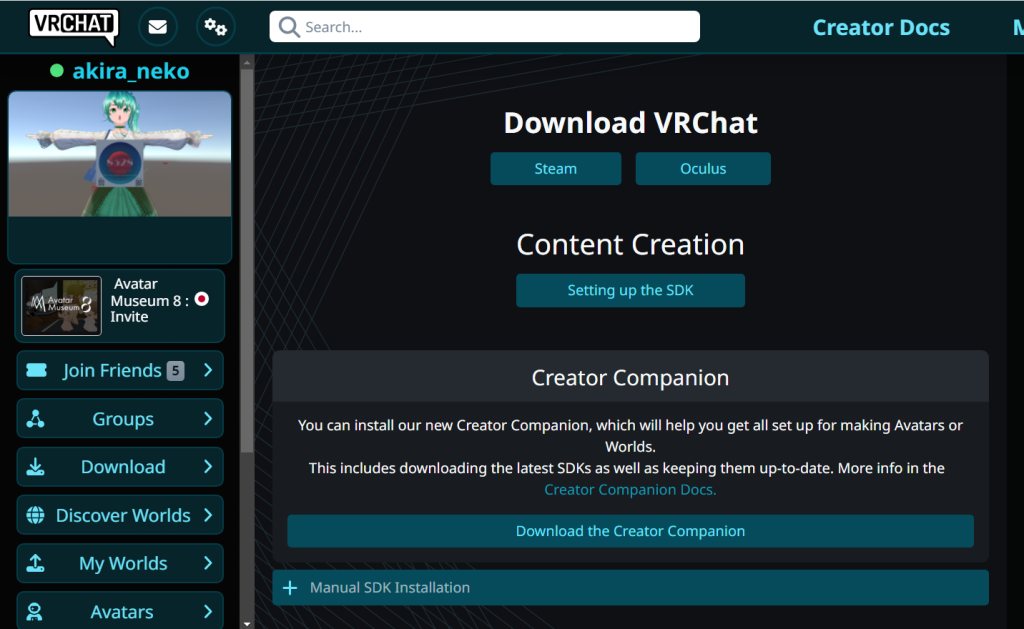Image resolution: width=1024 pixels, height=629 pixels.
Task: Click the Content Creation heading
Action: (630, 244)
